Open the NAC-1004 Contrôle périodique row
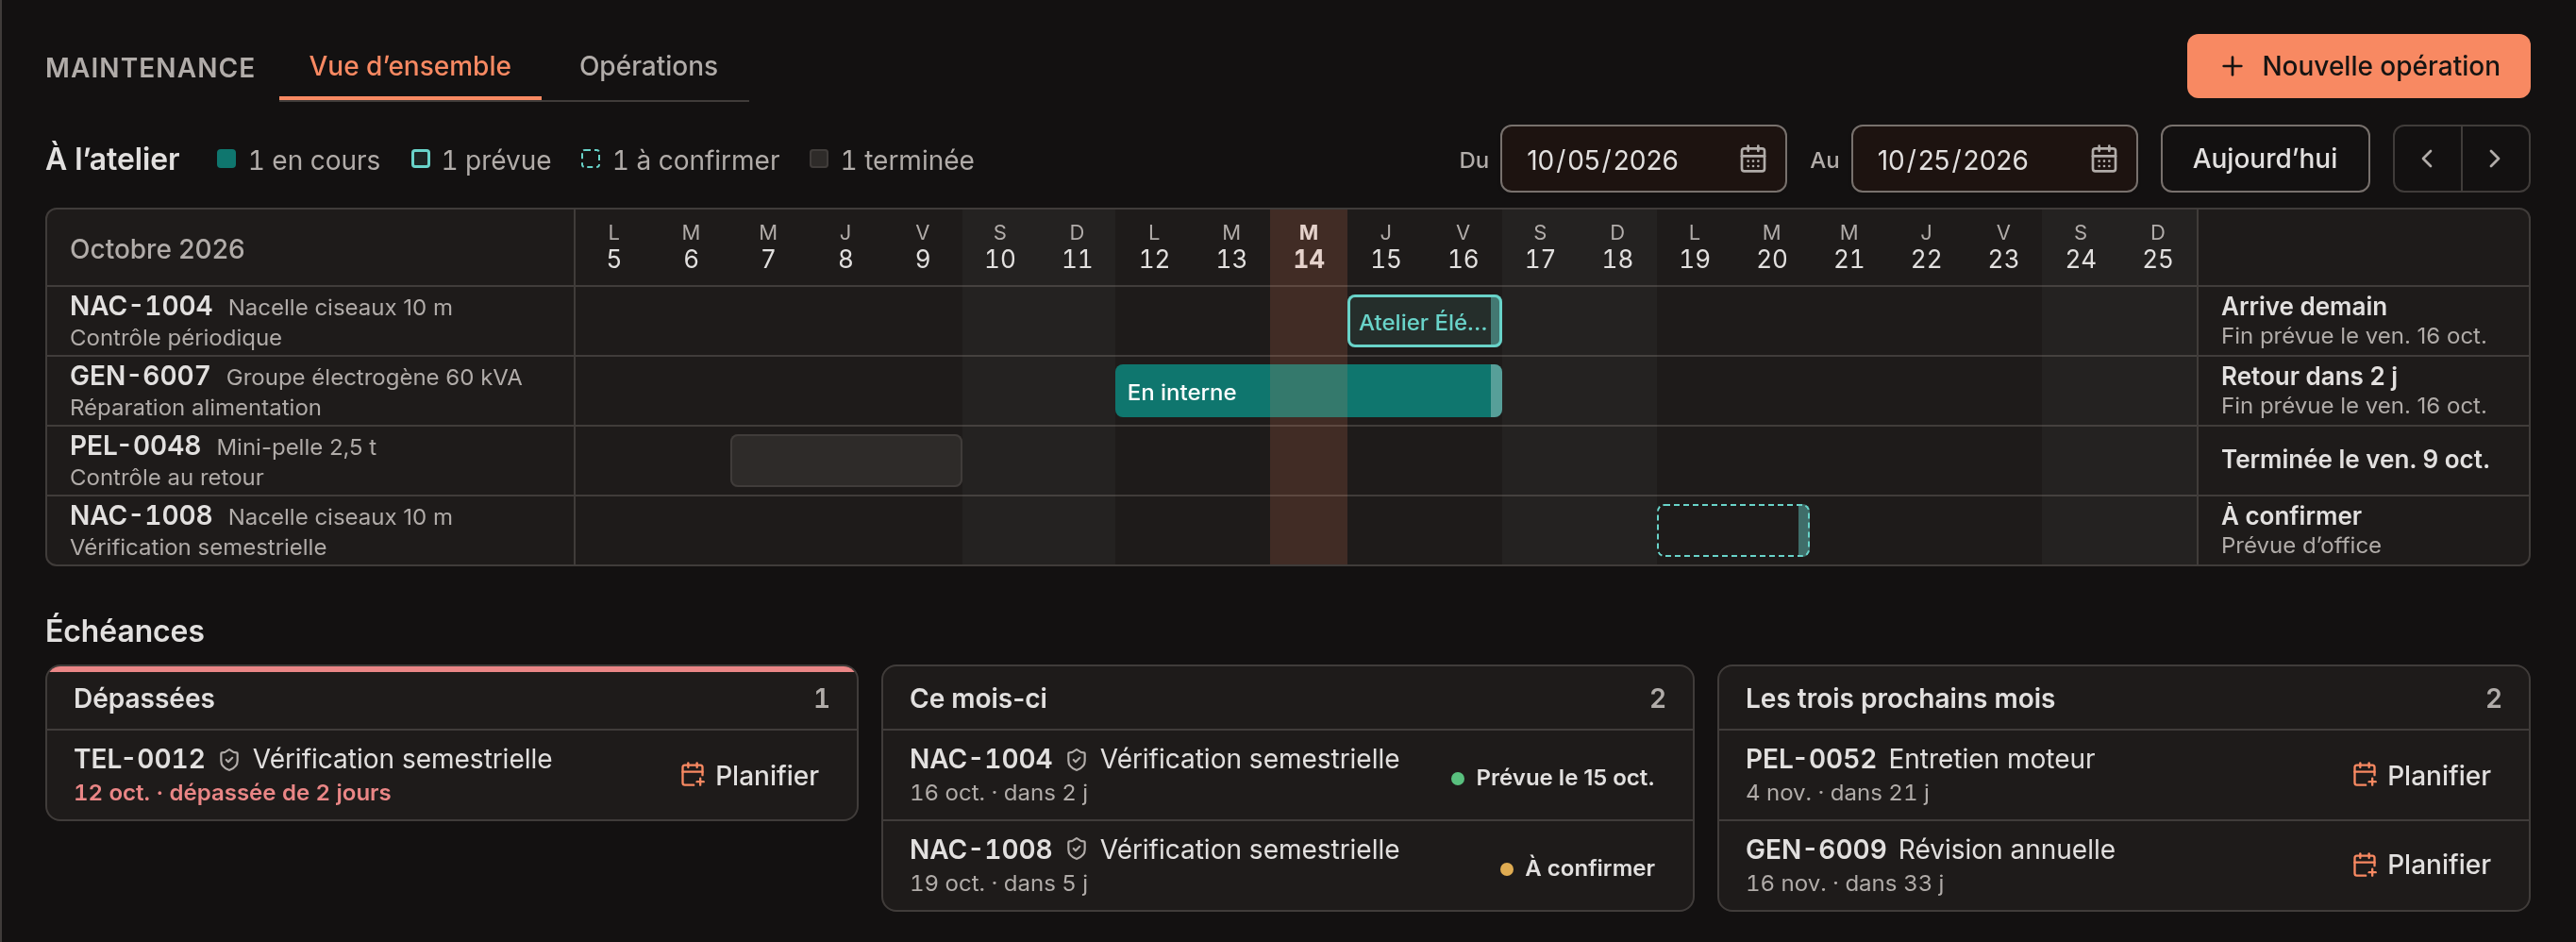Screen dimensions: 2576x942 1287,321
